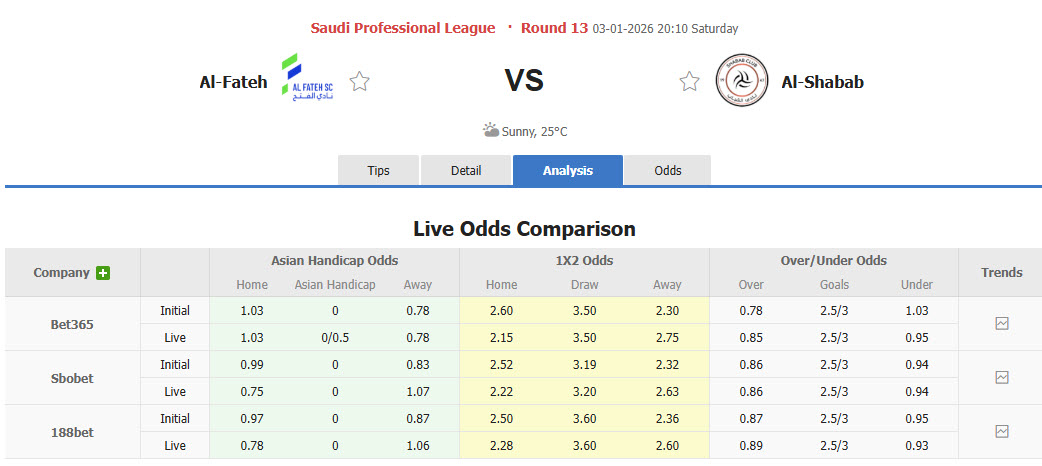This screenshot has height=466, width=1042.
Task: Open the Saudi Professional League link
Action: tap(403, 28)
